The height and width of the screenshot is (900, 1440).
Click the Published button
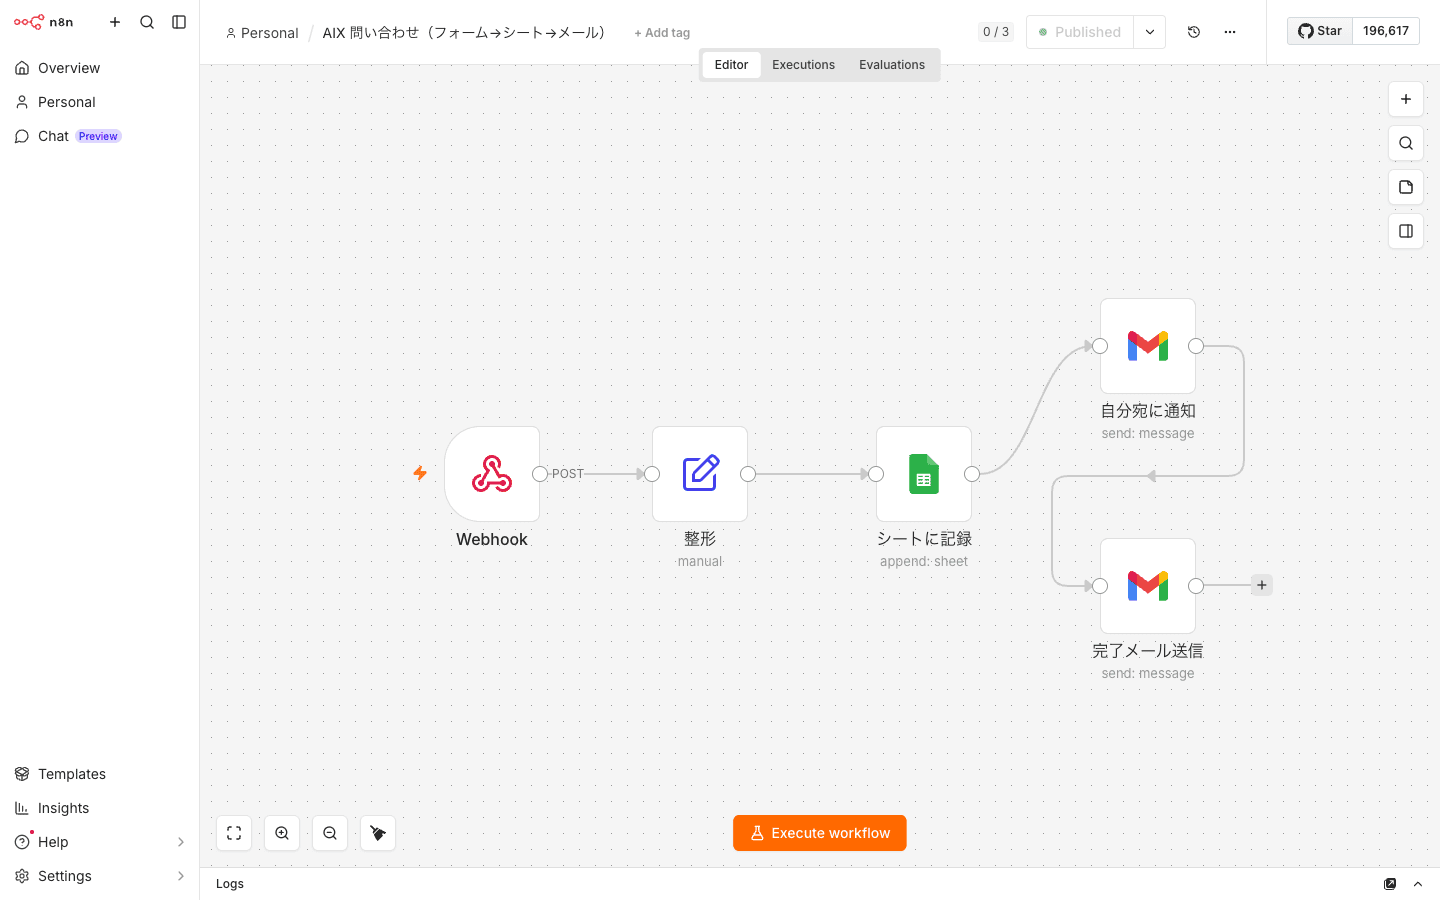pyautogui.click(x=1080, y=32)
